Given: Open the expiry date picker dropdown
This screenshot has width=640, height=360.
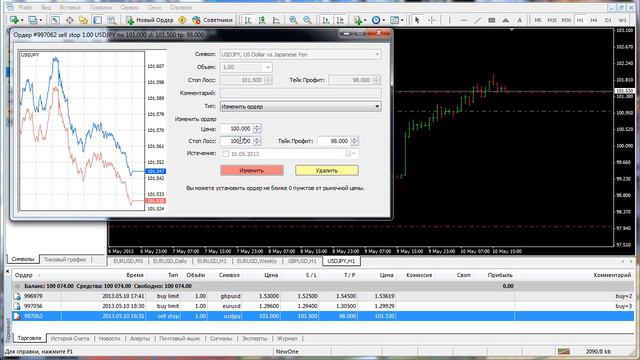Looking at the screenshot, I should tap(350, 154).
